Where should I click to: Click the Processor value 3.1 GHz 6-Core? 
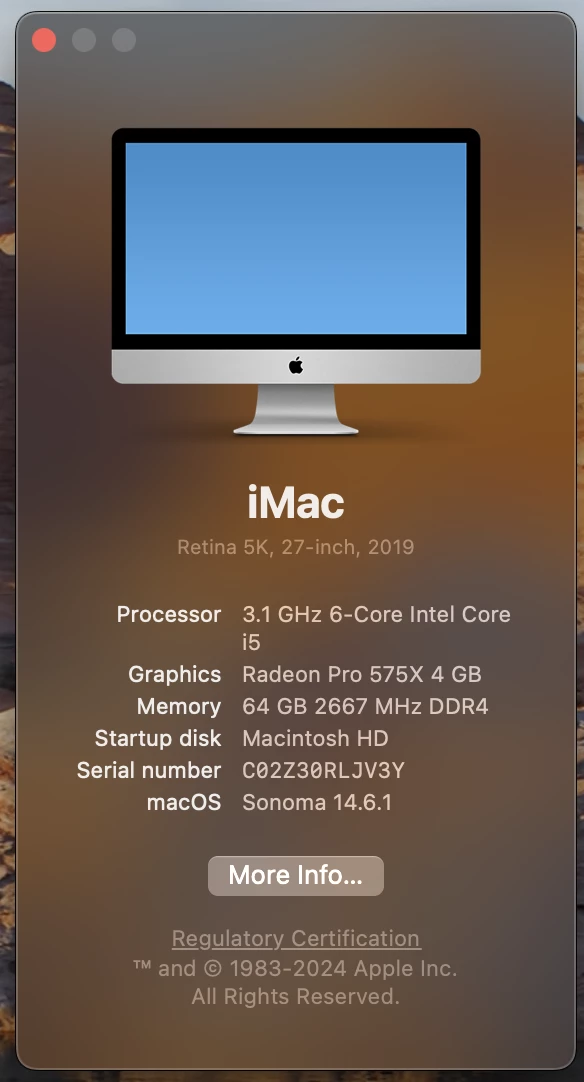[376, 627]
